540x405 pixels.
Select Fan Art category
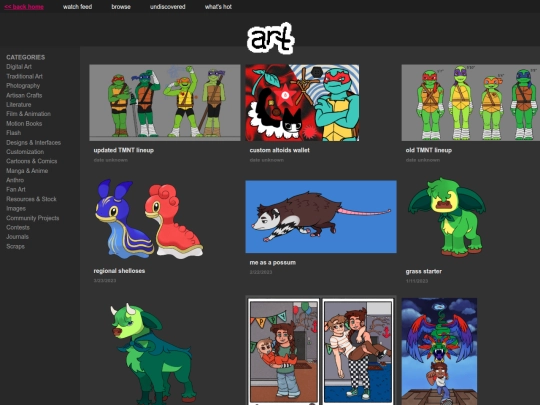pos(16,189)
